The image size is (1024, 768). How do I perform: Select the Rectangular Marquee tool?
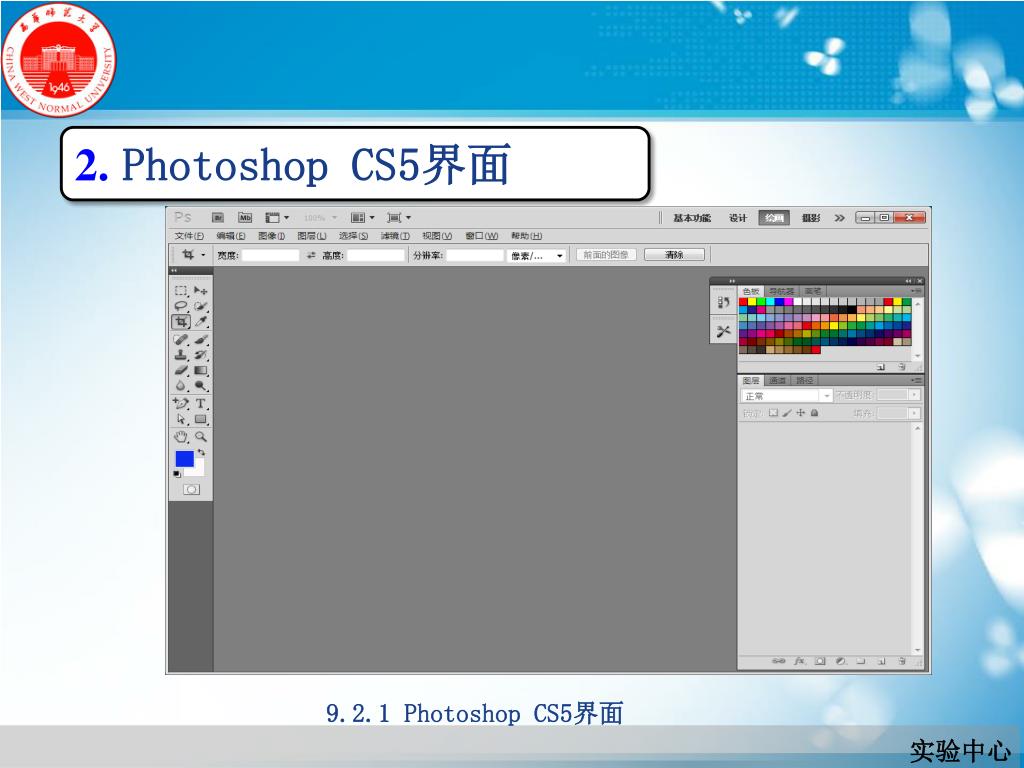tap(181, 290)
